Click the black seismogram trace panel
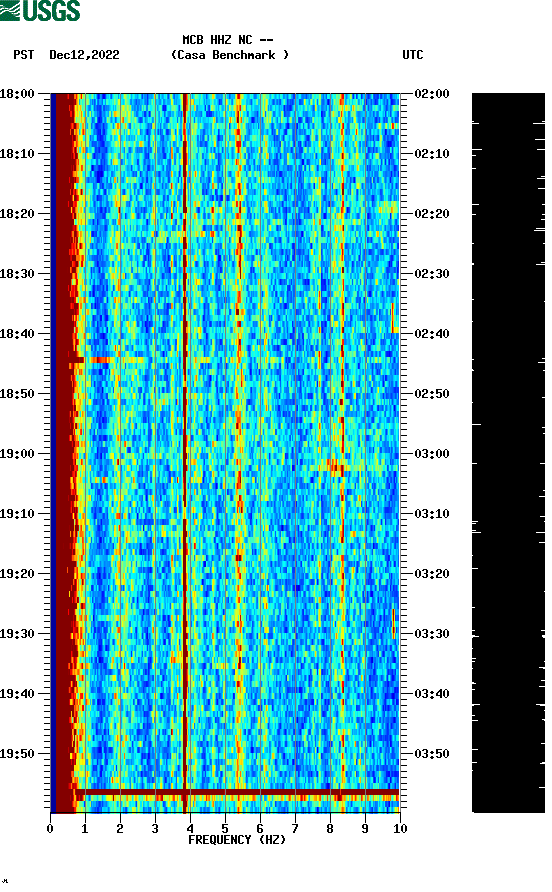This screenshot has height=892, width=552. 508,453
